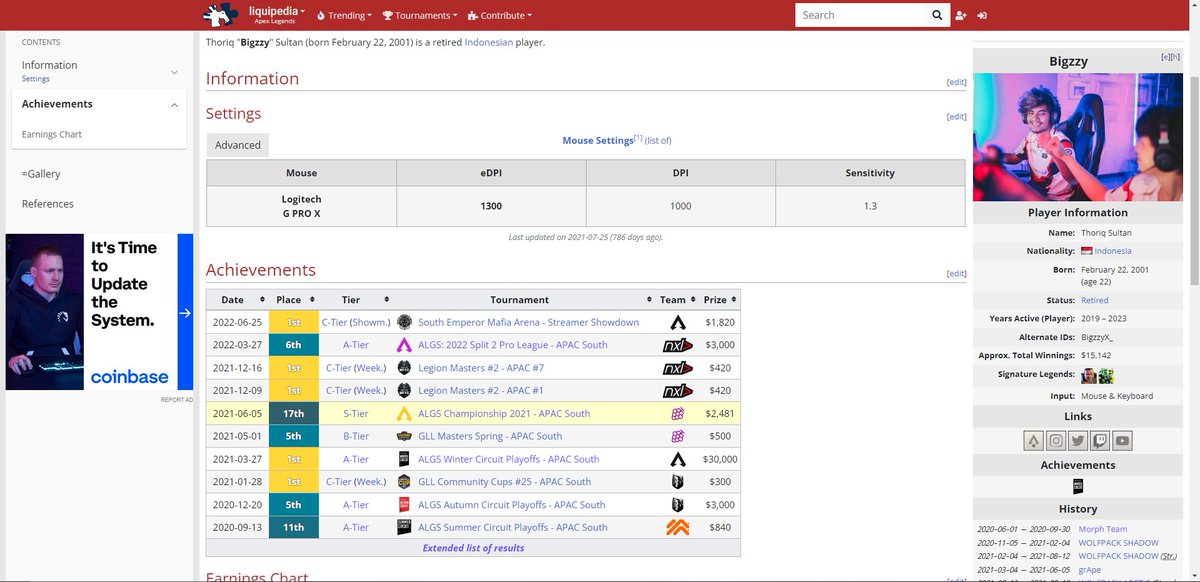
Task: Toggle the Prize column sorting
Action: (x=734, y=299)
